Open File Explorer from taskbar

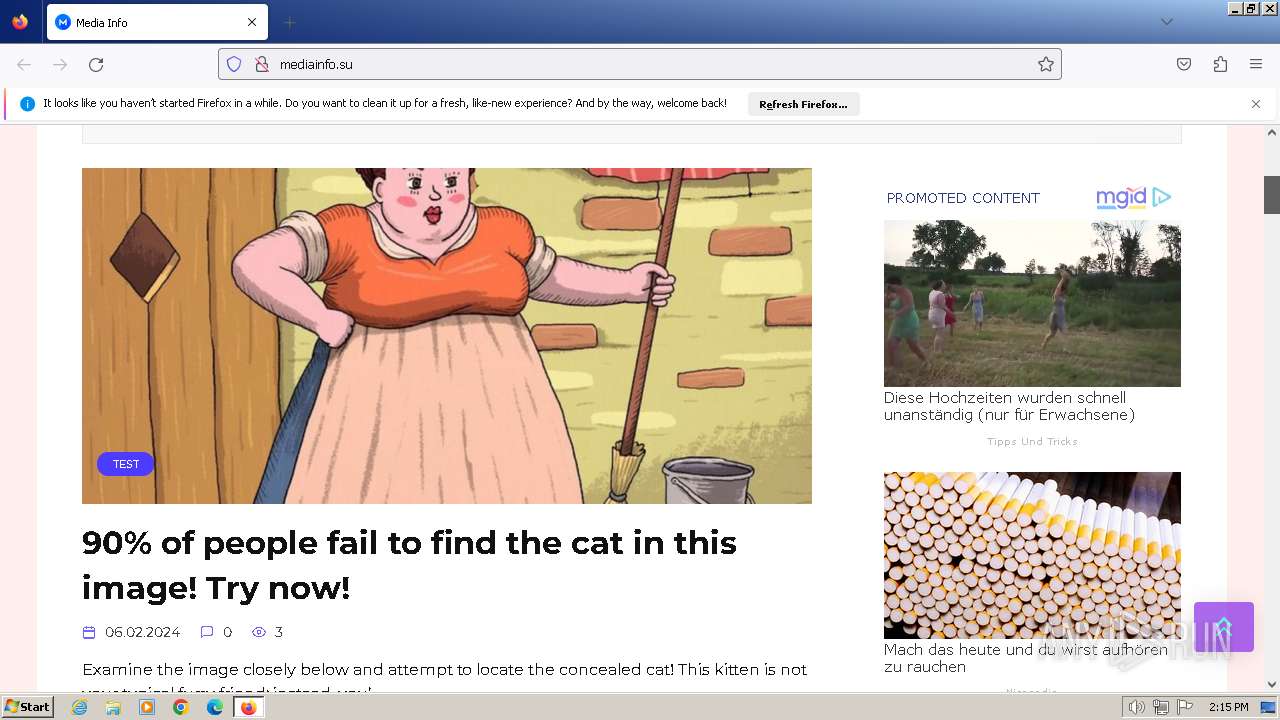pos(113,707)
